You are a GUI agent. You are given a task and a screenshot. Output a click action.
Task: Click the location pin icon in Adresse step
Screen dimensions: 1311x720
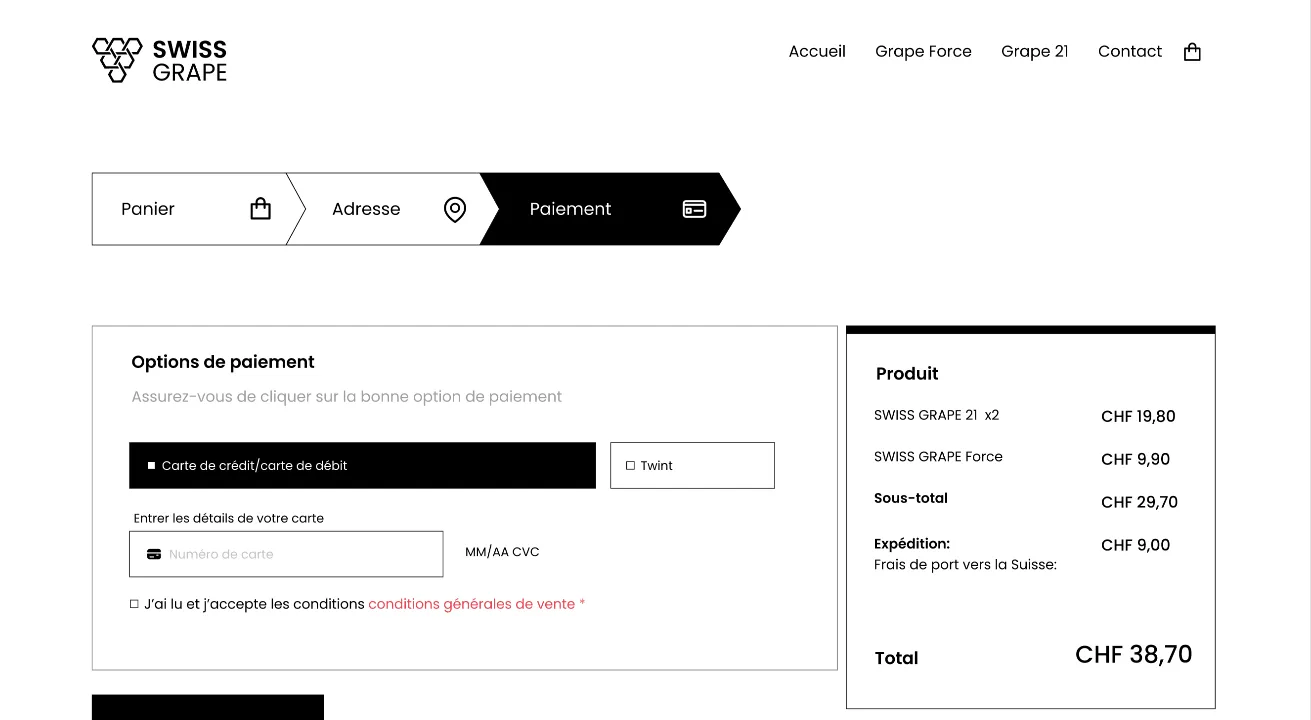click(455, 209)
